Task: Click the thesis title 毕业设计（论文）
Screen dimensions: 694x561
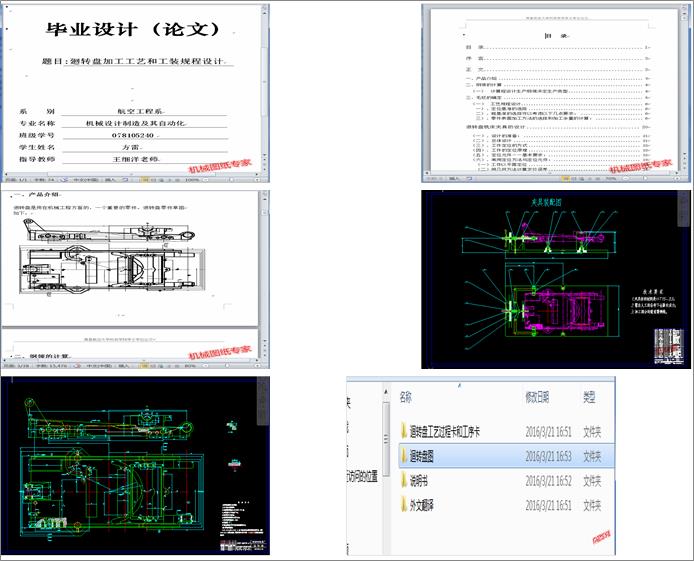Action: 132,29
